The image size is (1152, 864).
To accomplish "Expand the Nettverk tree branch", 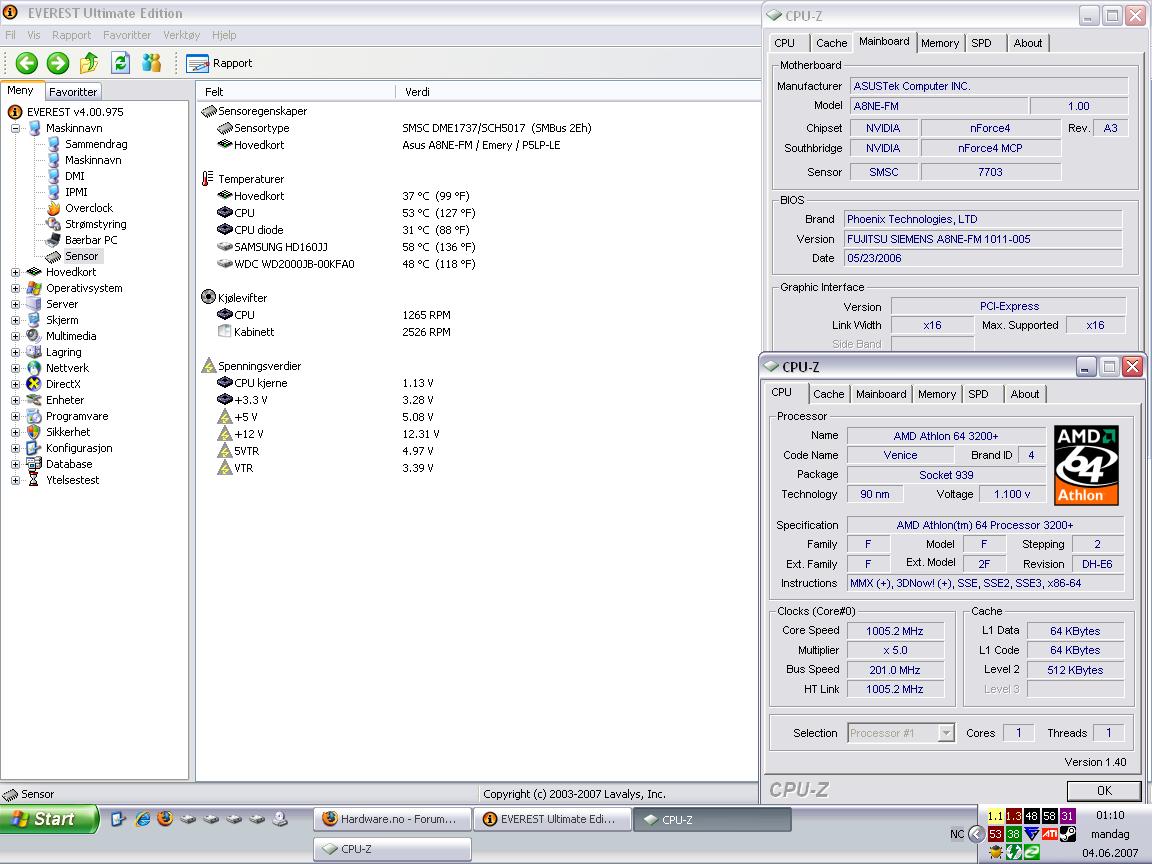I will pos(15,368).
